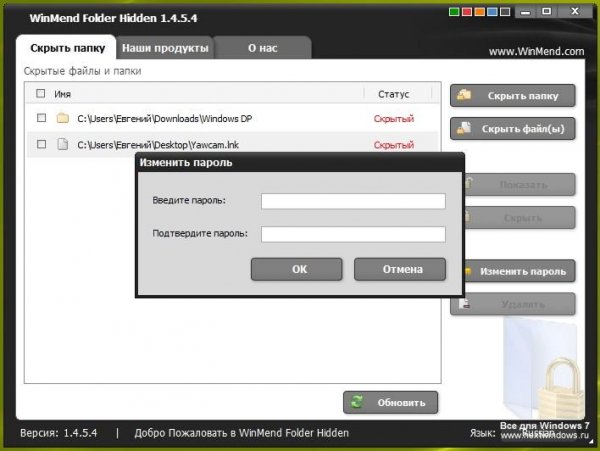Click the folder icon on Скрыть папку button
Screen dimensions: 600x451
click(464, 95)
